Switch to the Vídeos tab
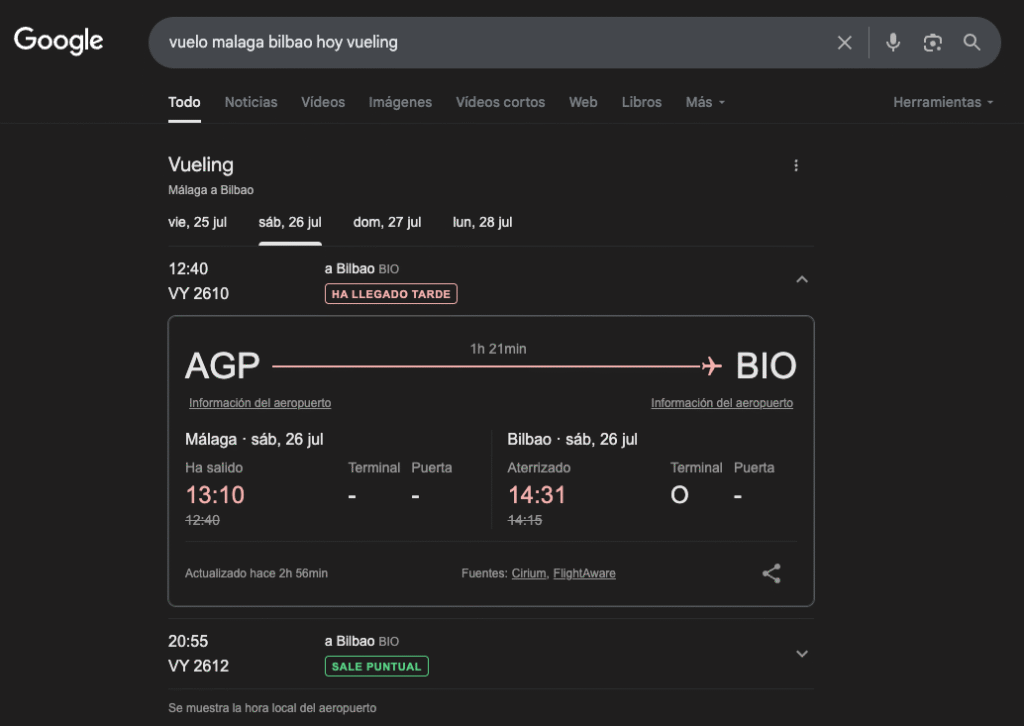The width and height of the screenshot is (1024, 726). pos(323,103)
